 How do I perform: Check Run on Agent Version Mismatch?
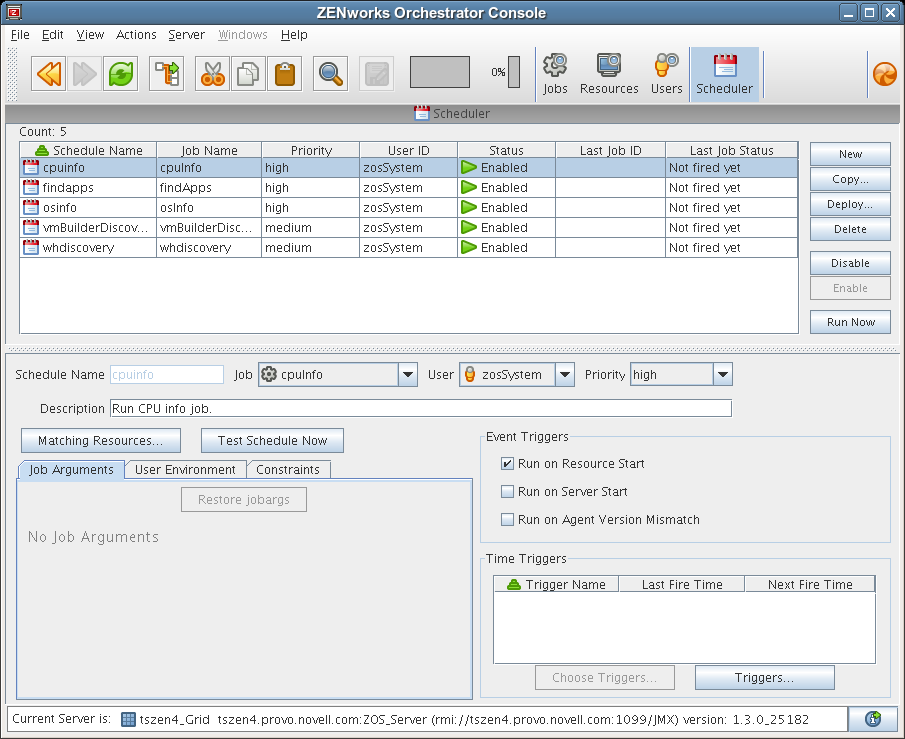pyautogui.click(x=508, y=520)
